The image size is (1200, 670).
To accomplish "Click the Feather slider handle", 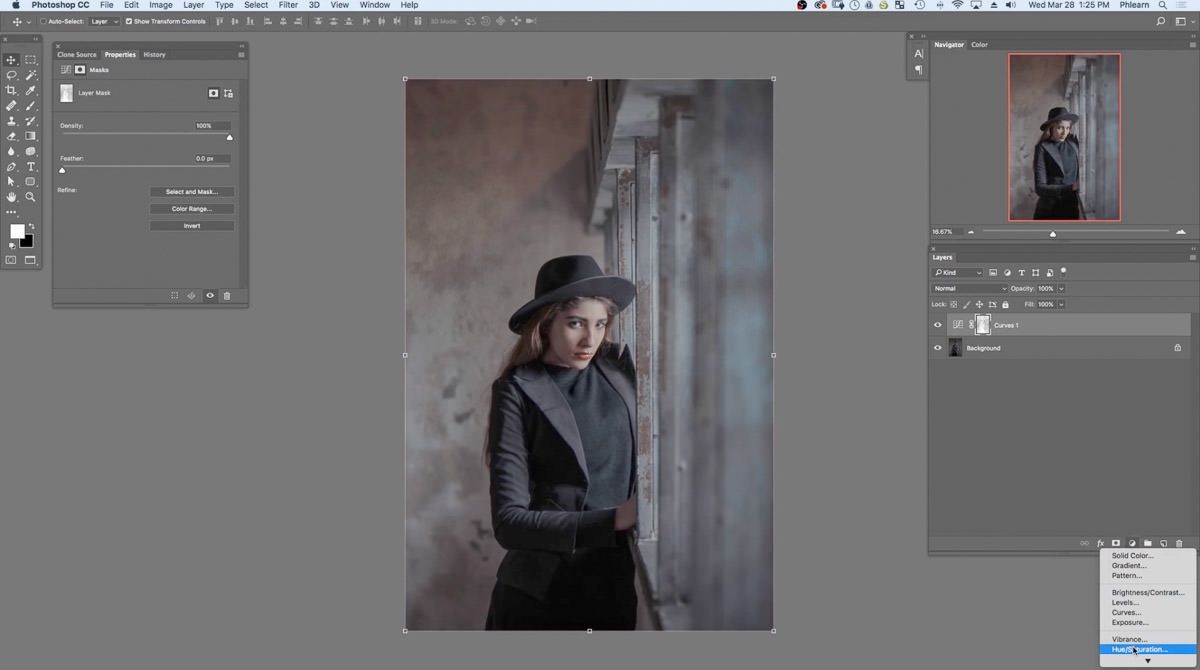I will (x=62, y=170).
